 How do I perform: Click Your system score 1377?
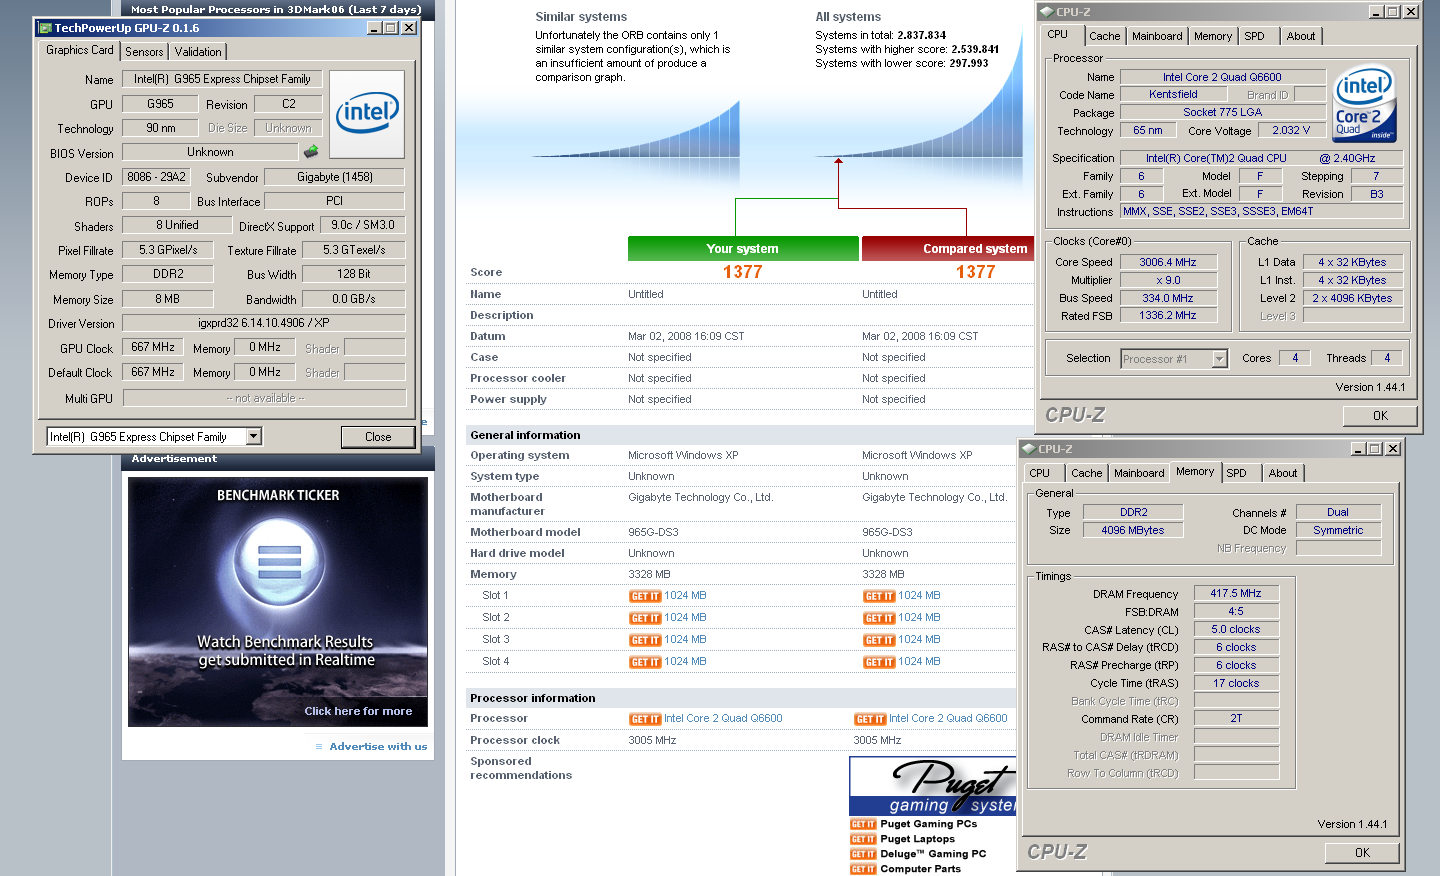point(743,272)
